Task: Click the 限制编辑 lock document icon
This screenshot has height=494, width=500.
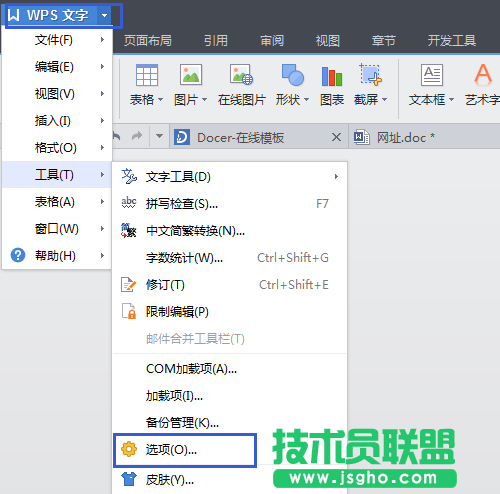Action: (x=129, y=311)
